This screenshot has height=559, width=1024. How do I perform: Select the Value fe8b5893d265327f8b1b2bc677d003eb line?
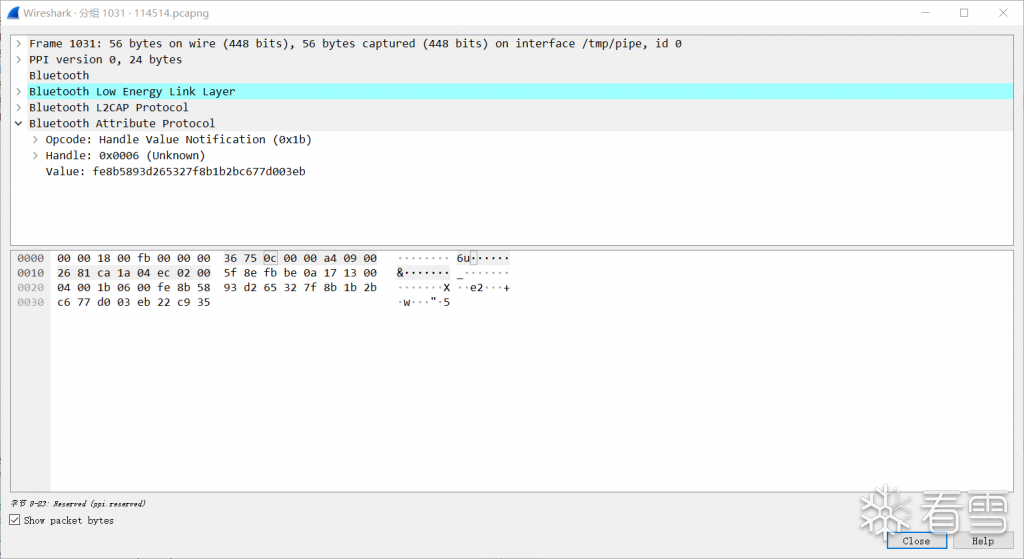175,171
